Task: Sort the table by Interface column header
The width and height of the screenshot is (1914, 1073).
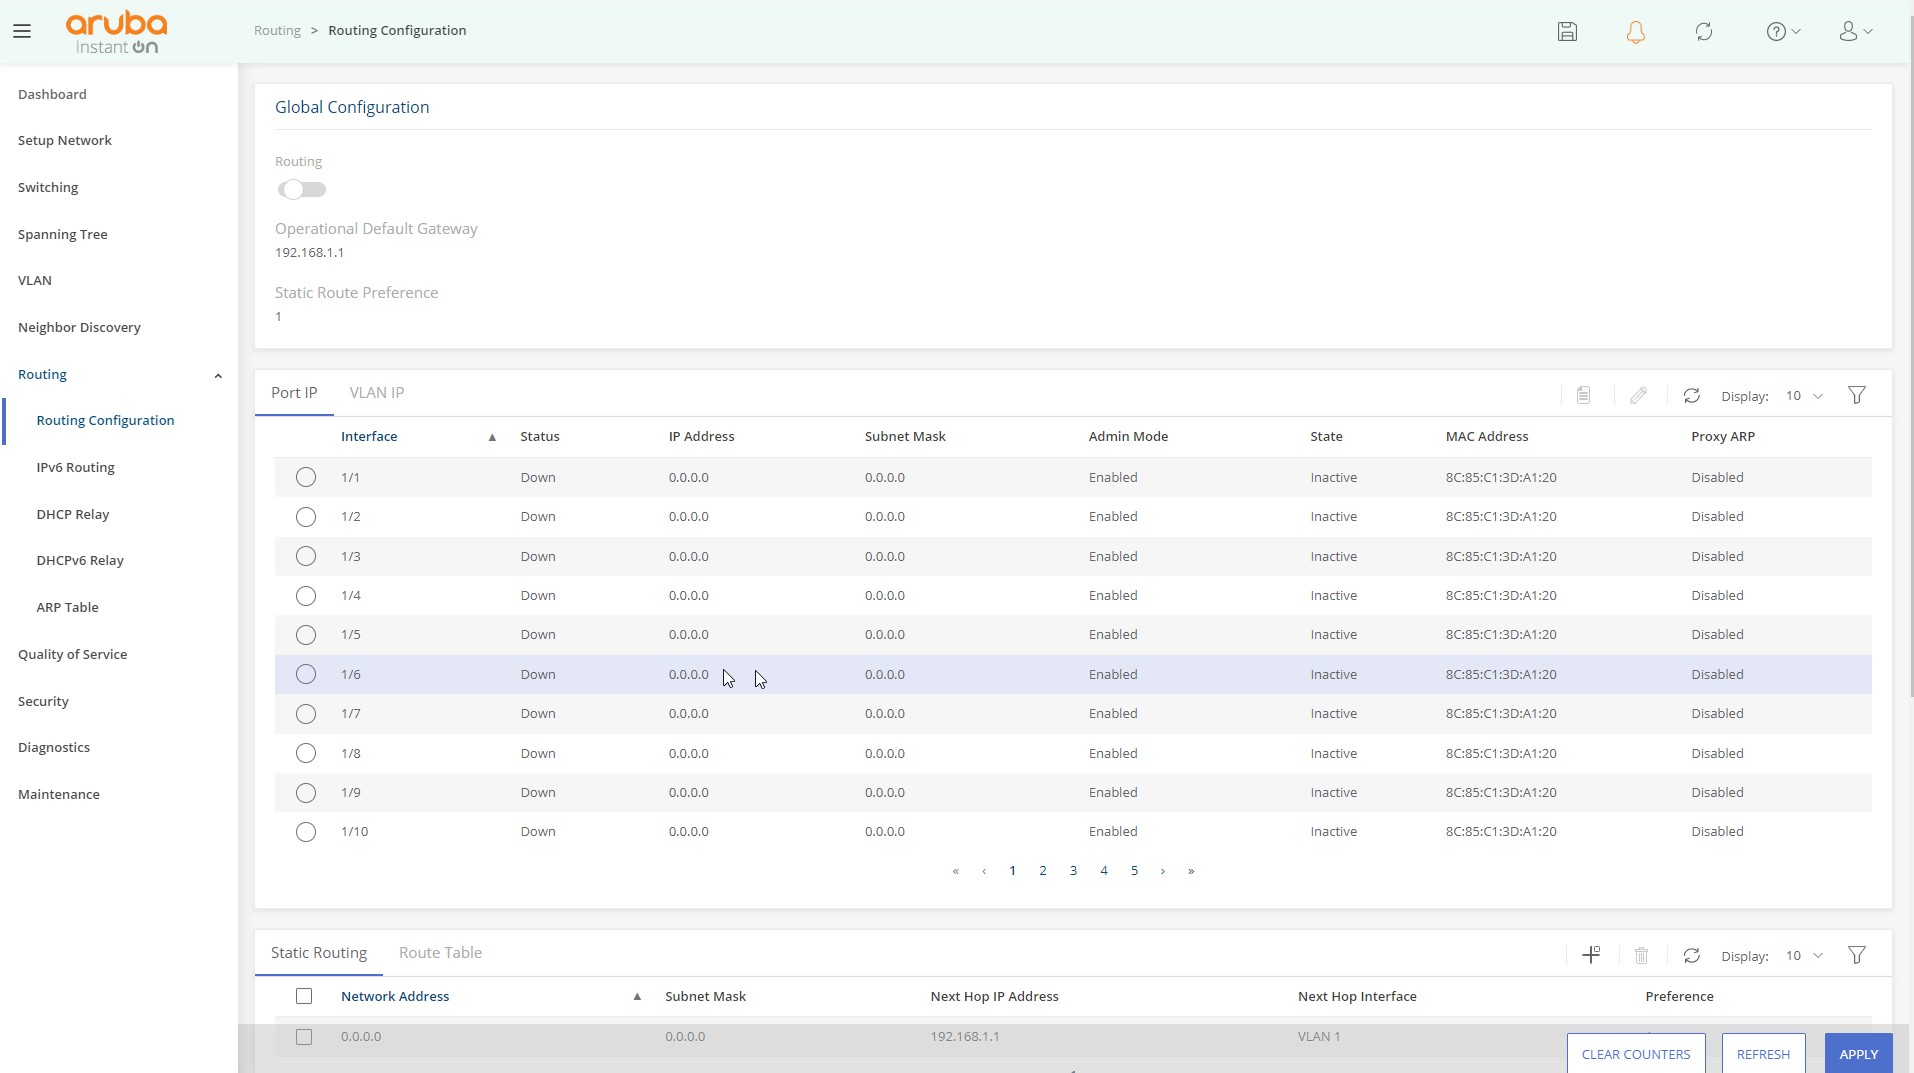Action: tap(369, 437)
